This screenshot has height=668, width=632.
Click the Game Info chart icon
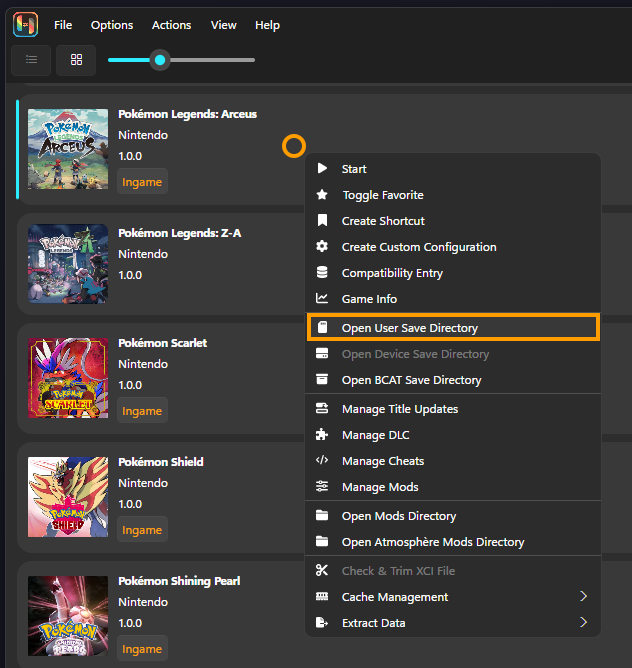(x=322, y=298)
